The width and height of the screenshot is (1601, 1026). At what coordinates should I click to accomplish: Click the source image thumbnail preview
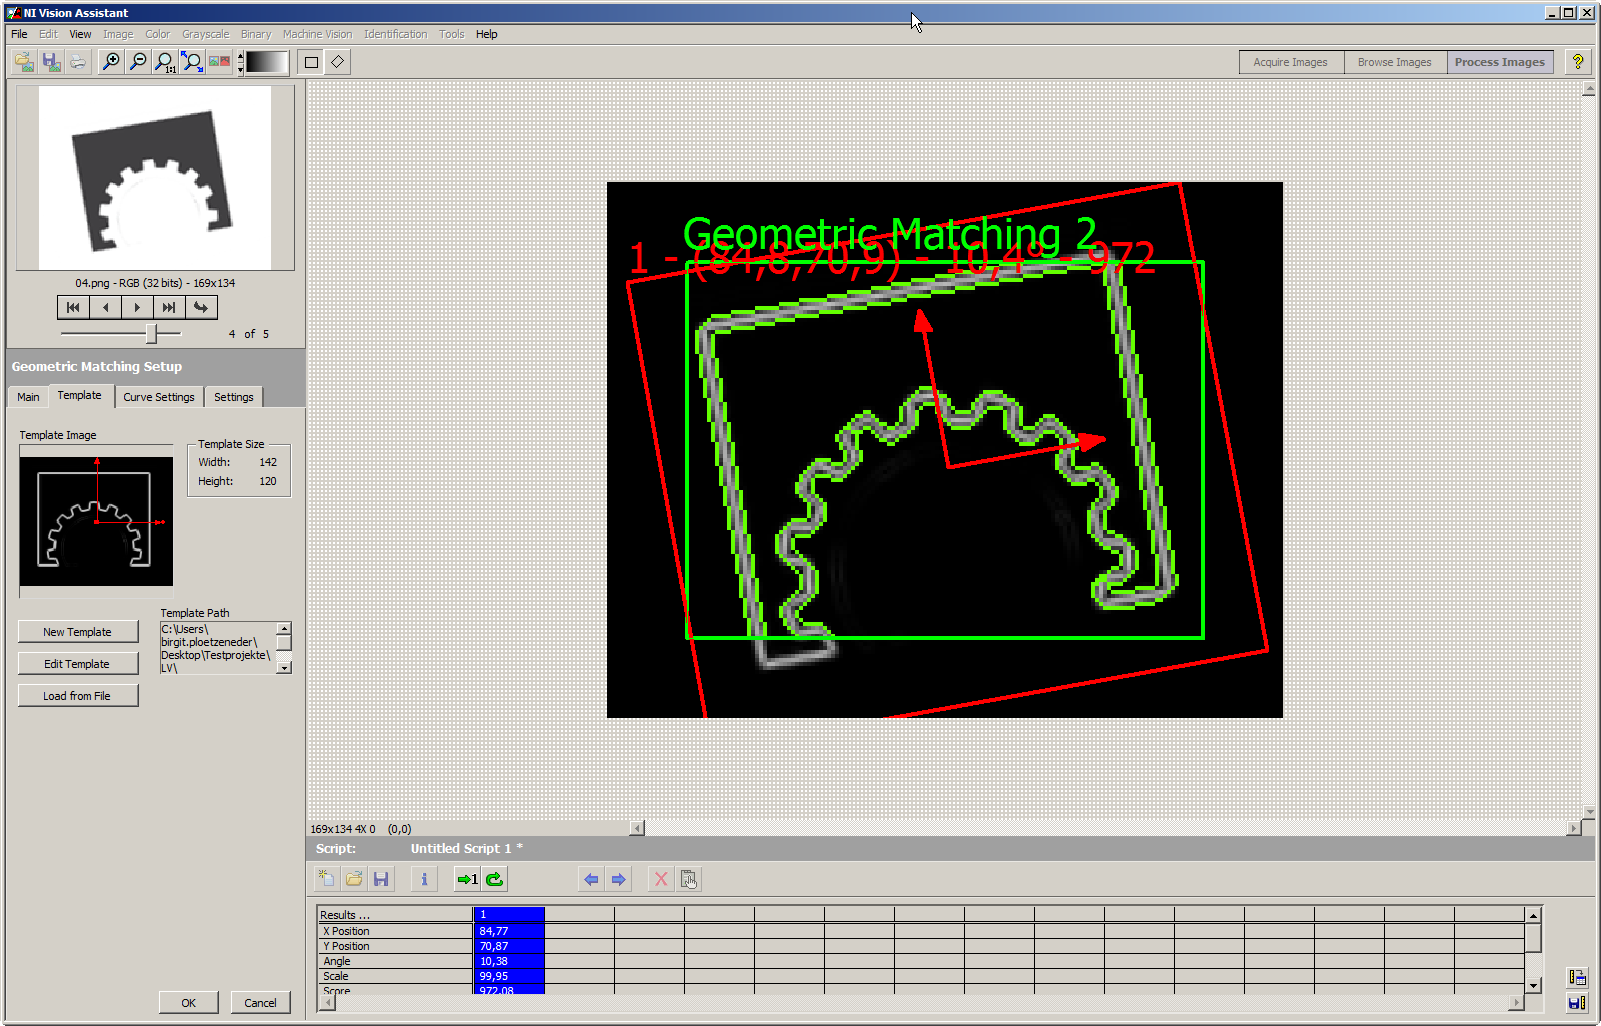click(x=155, y=178)
